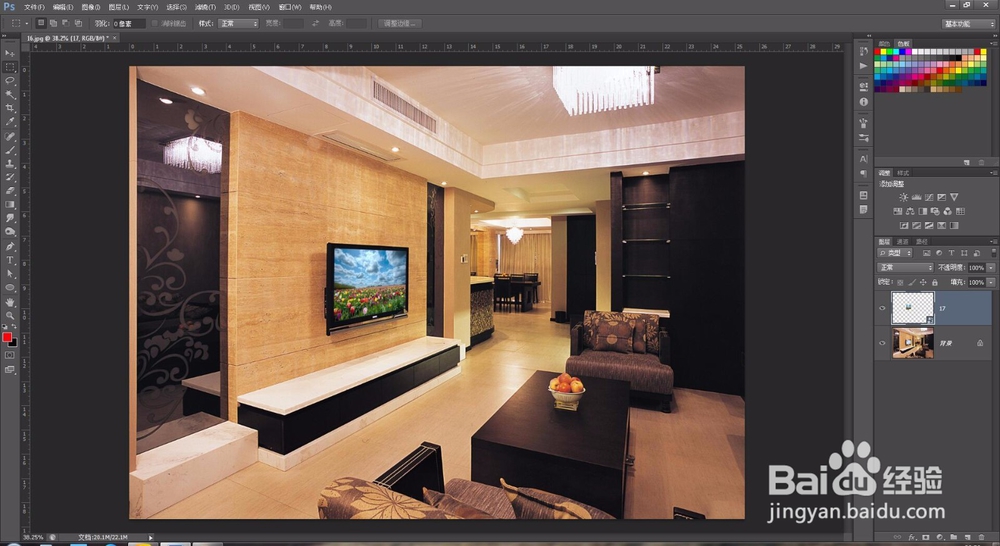
Task: Open the workspace switcher dropdown
Action: pyautogui.click(x=968, y=24)
